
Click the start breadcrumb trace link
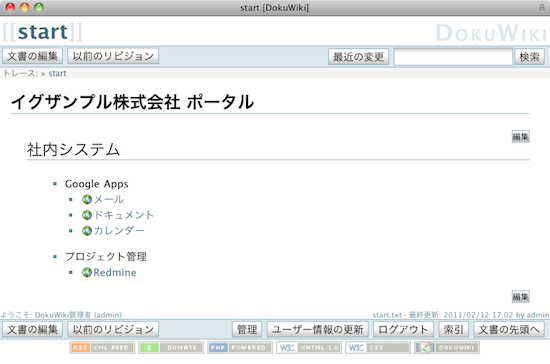[57, 73]
